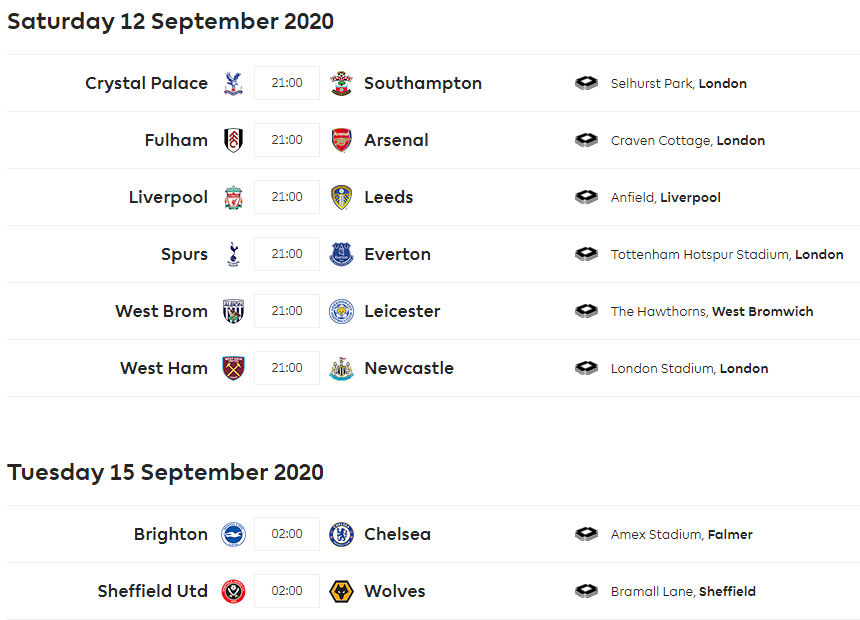The width and height of the screenshot is (860, 620).
Task: Click the Liverpool club crest
Action: pos(233,197)
